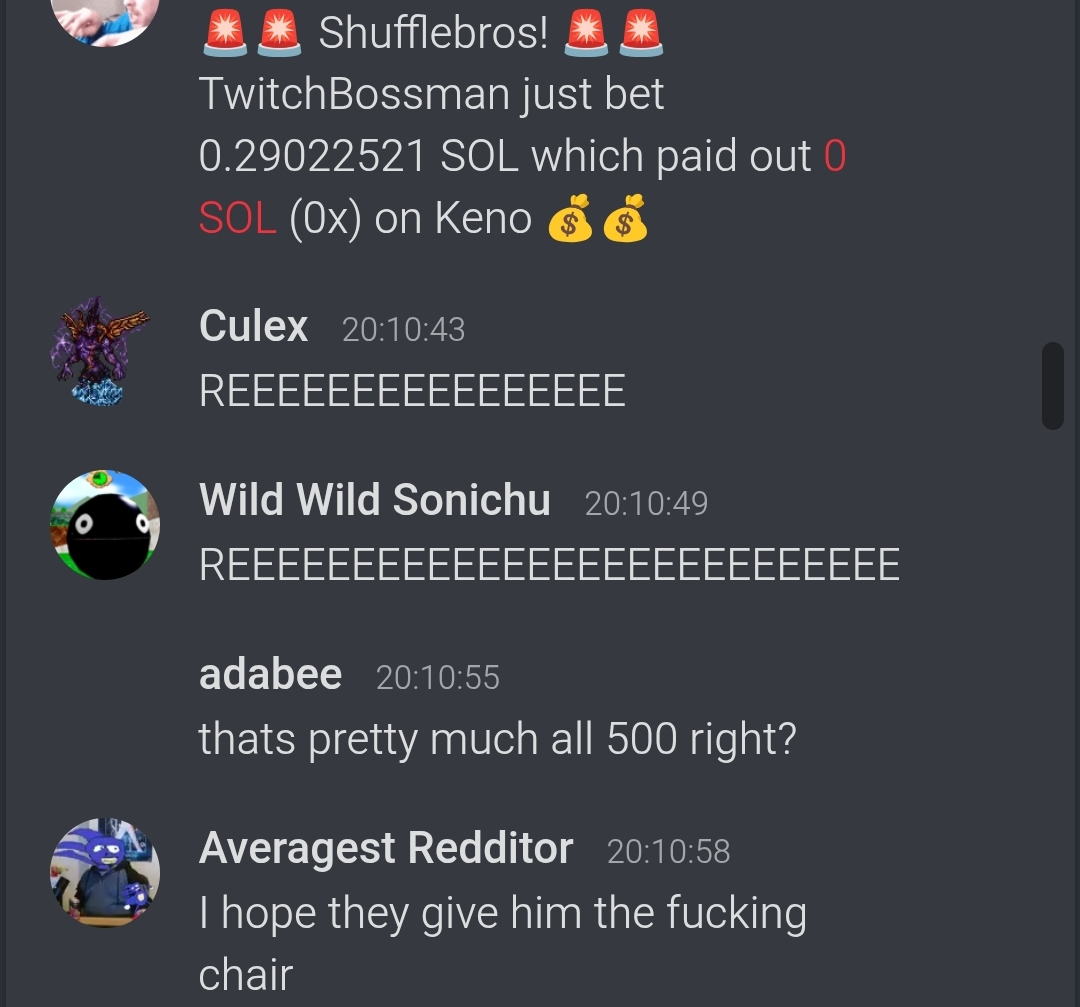Image resolution: width=1080 pixels, height=1007 pixels.
Task: Click the first money bag emoji
Action: (x=570, y=218)
